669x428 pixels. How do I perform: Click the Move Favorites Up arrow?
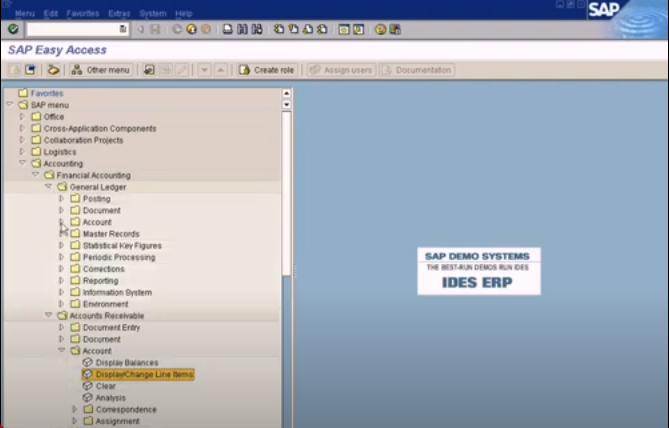pos(221,70)
